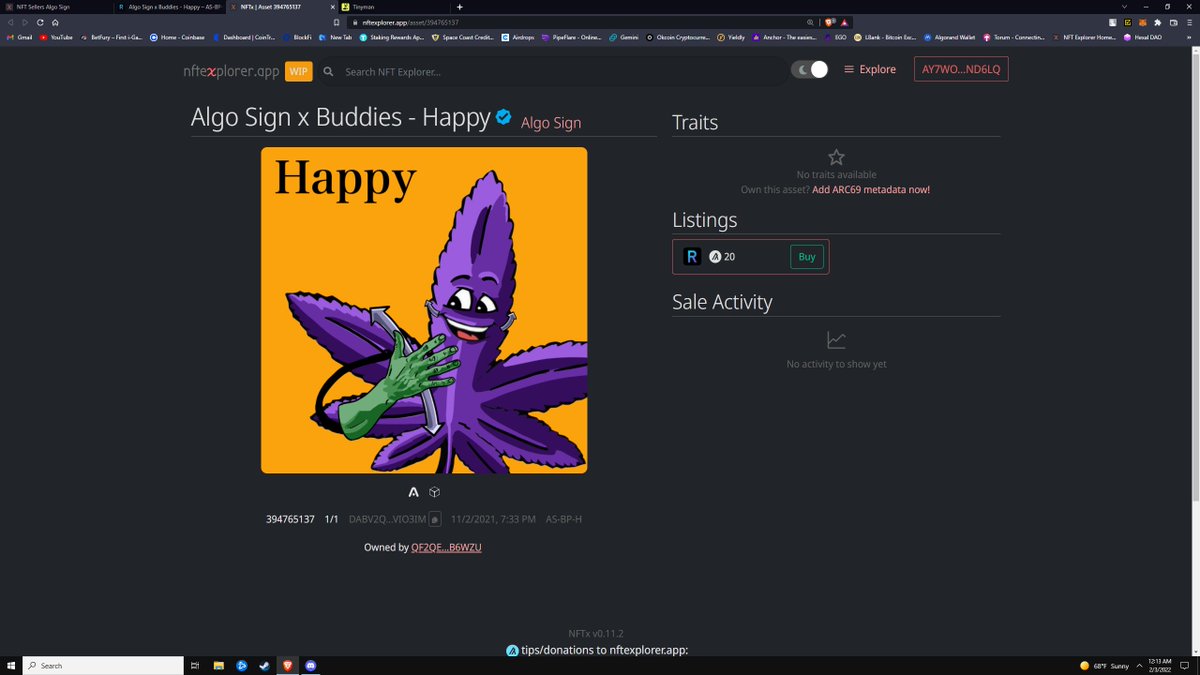
Task: Click the cube icon below image
Action: pyautogui.click(x=435, y=492)
